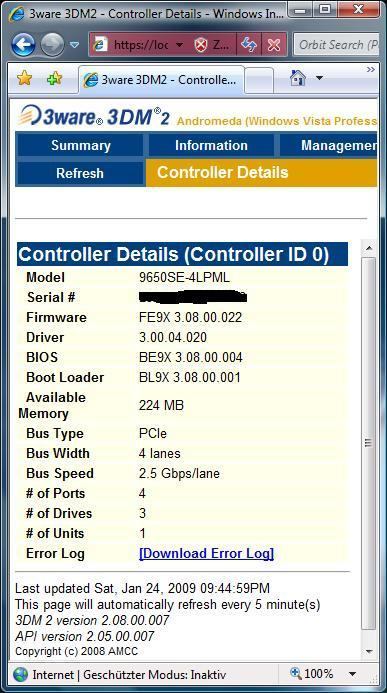Click the Download Error Log link
This screenshot has width=387, height=693.
click(x=206, y=553)
